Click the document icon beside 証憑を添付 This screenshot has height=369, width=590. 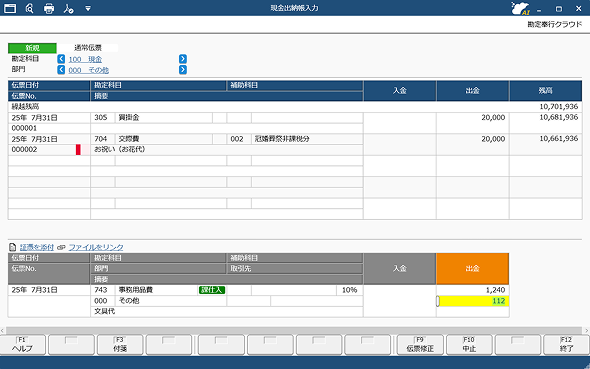tap(13, 247)
